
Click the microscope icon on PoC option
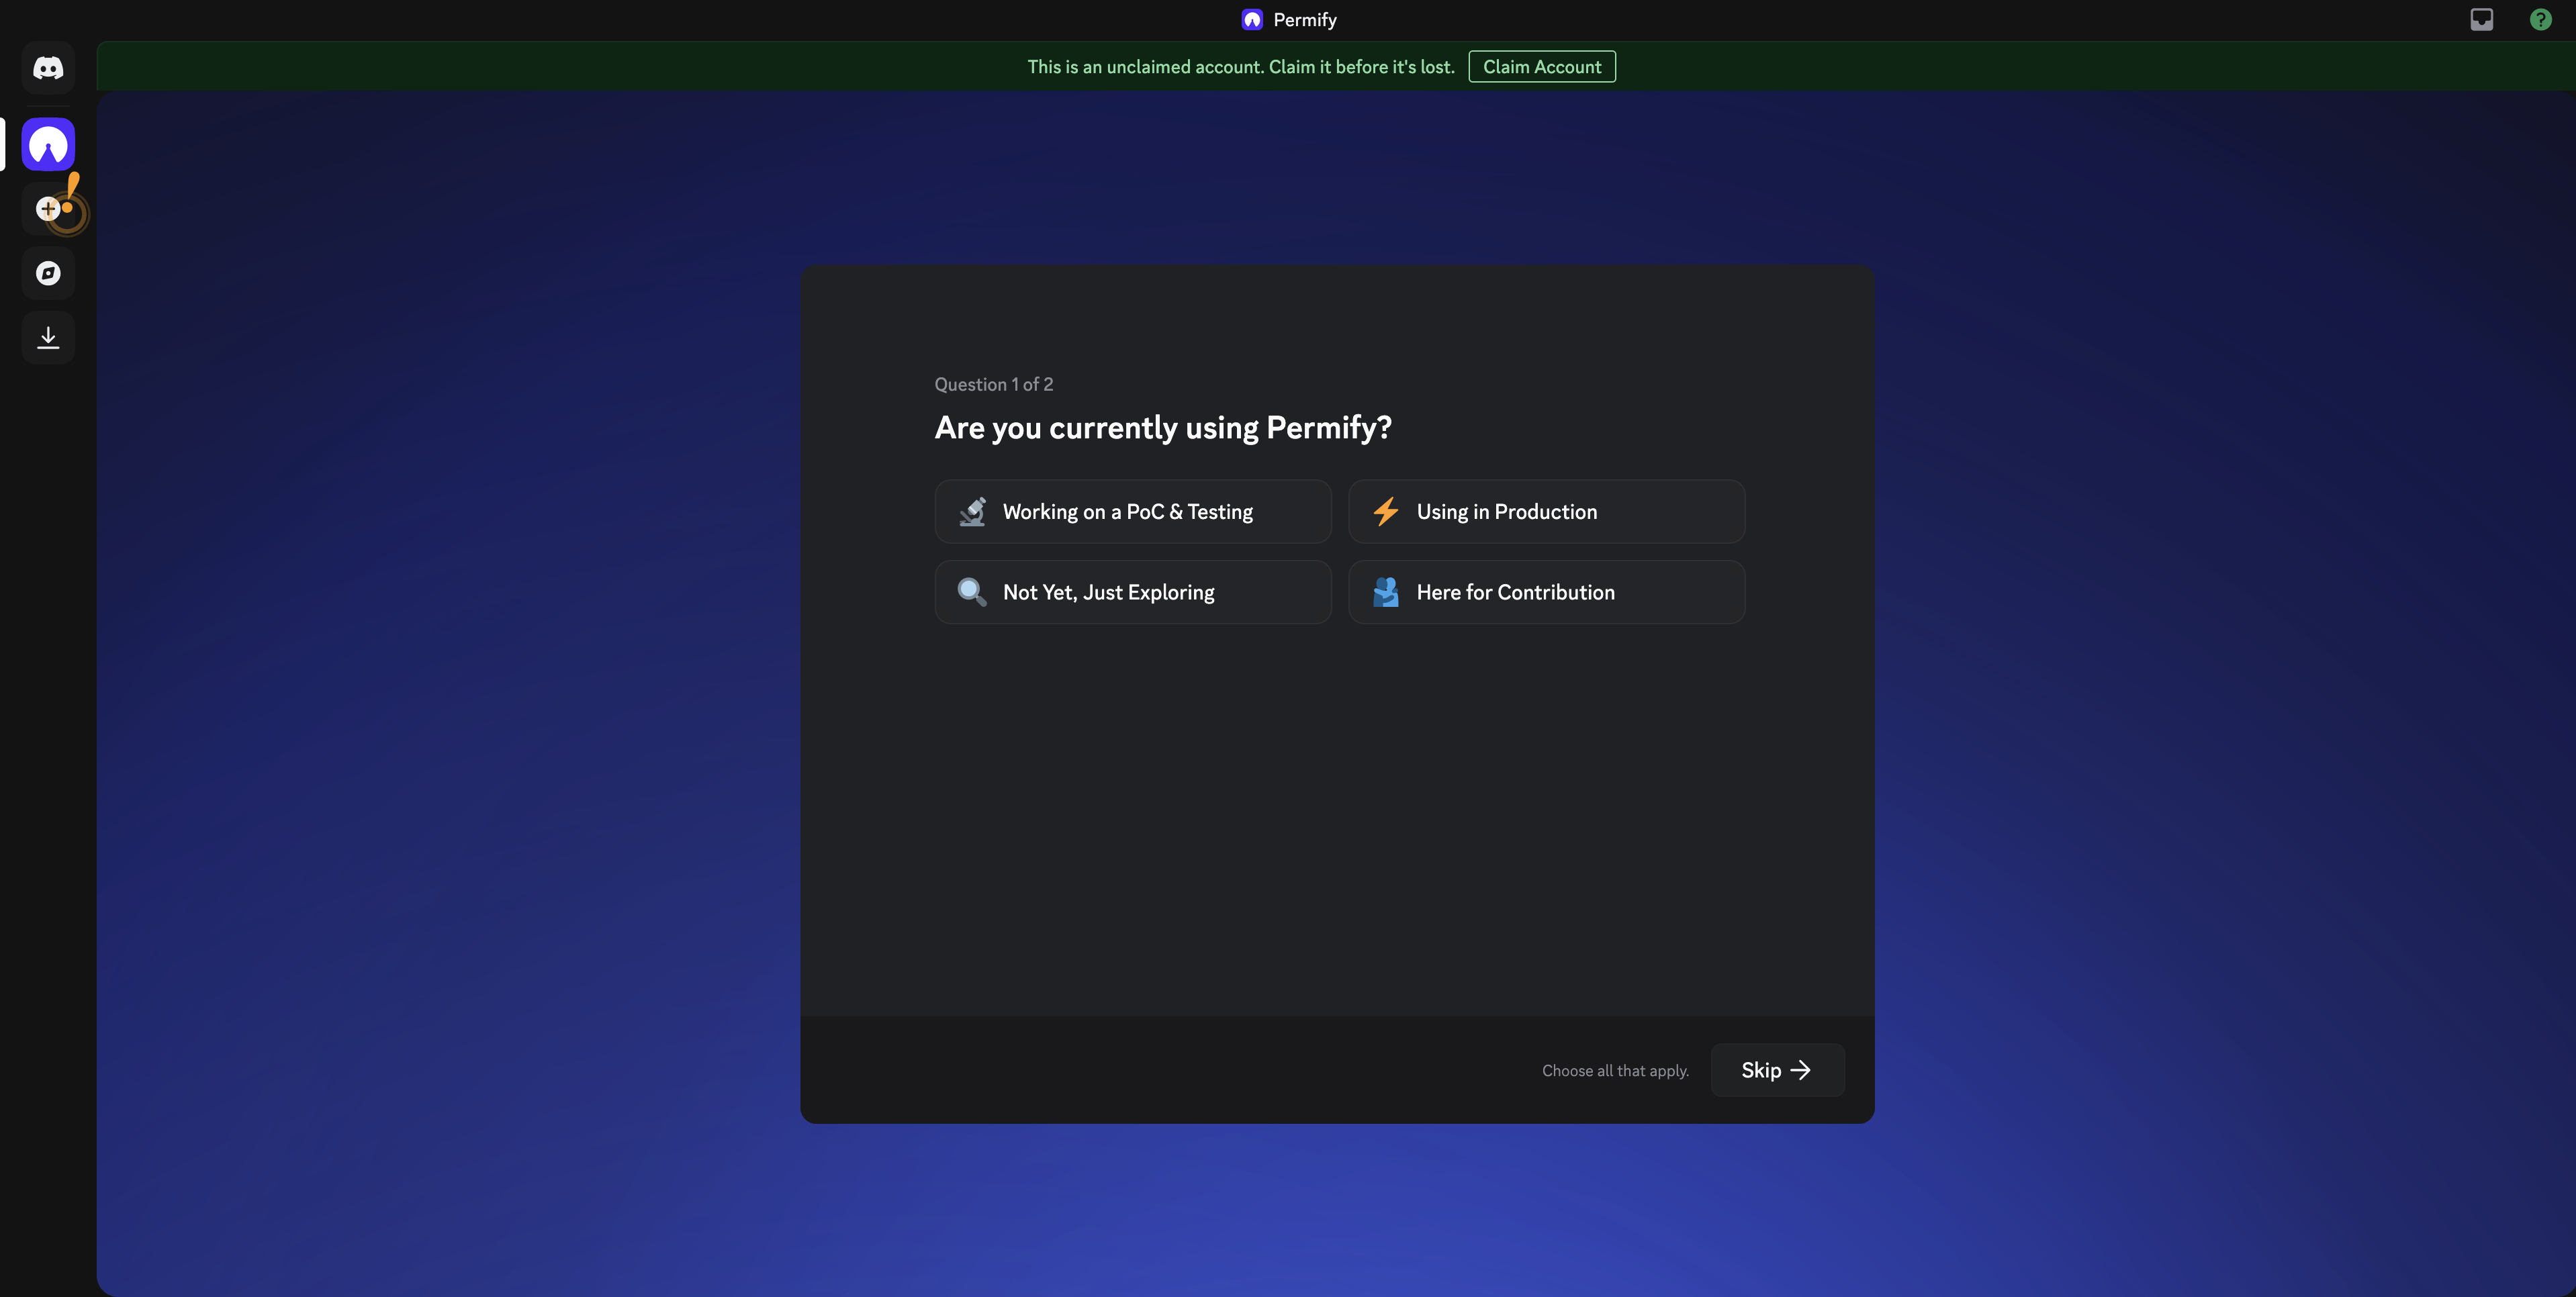tap(971, 511)
